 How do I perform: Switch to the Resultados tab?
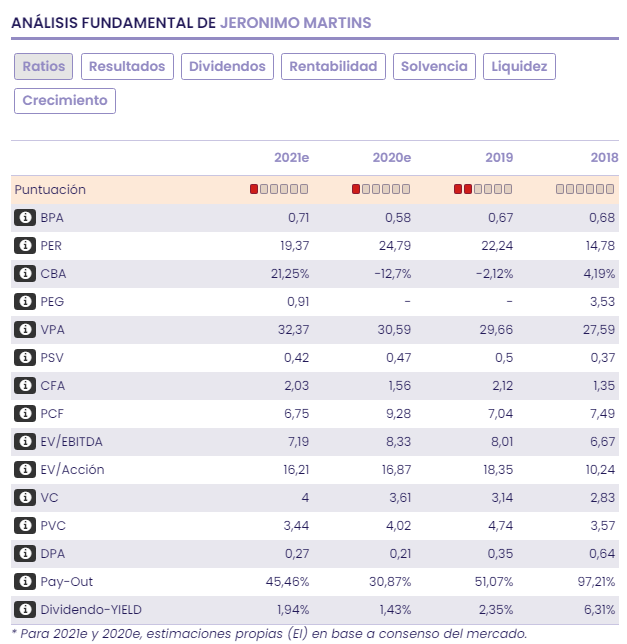point(127,67)
